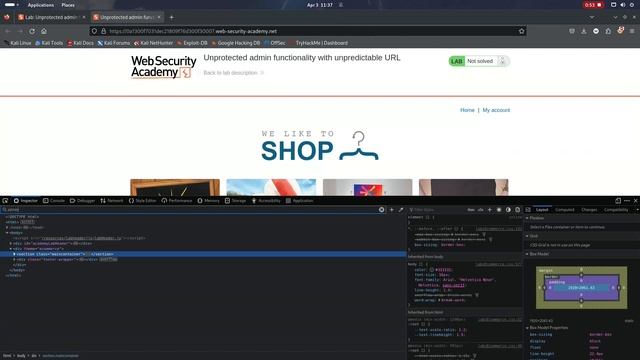Click the Filter Styles input field

(x=437, y=209)
